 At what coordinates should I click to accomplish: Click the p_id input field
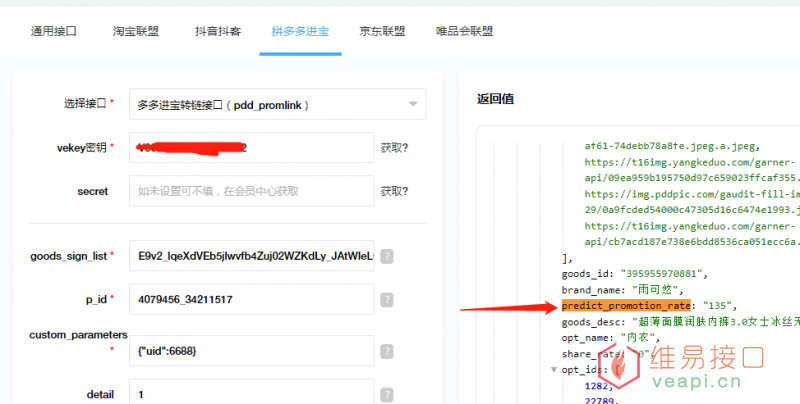point(252,299)
